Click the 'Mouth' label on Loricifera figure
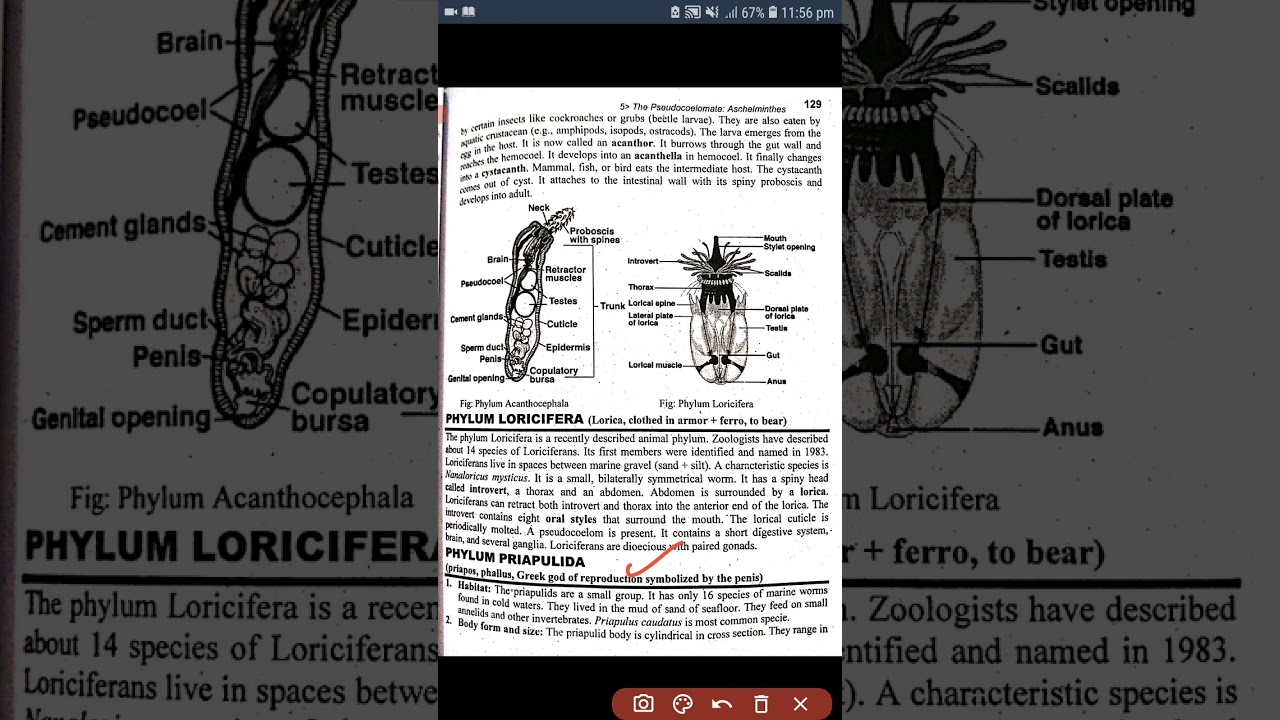 pyautogui.click(x=775, y=238)
